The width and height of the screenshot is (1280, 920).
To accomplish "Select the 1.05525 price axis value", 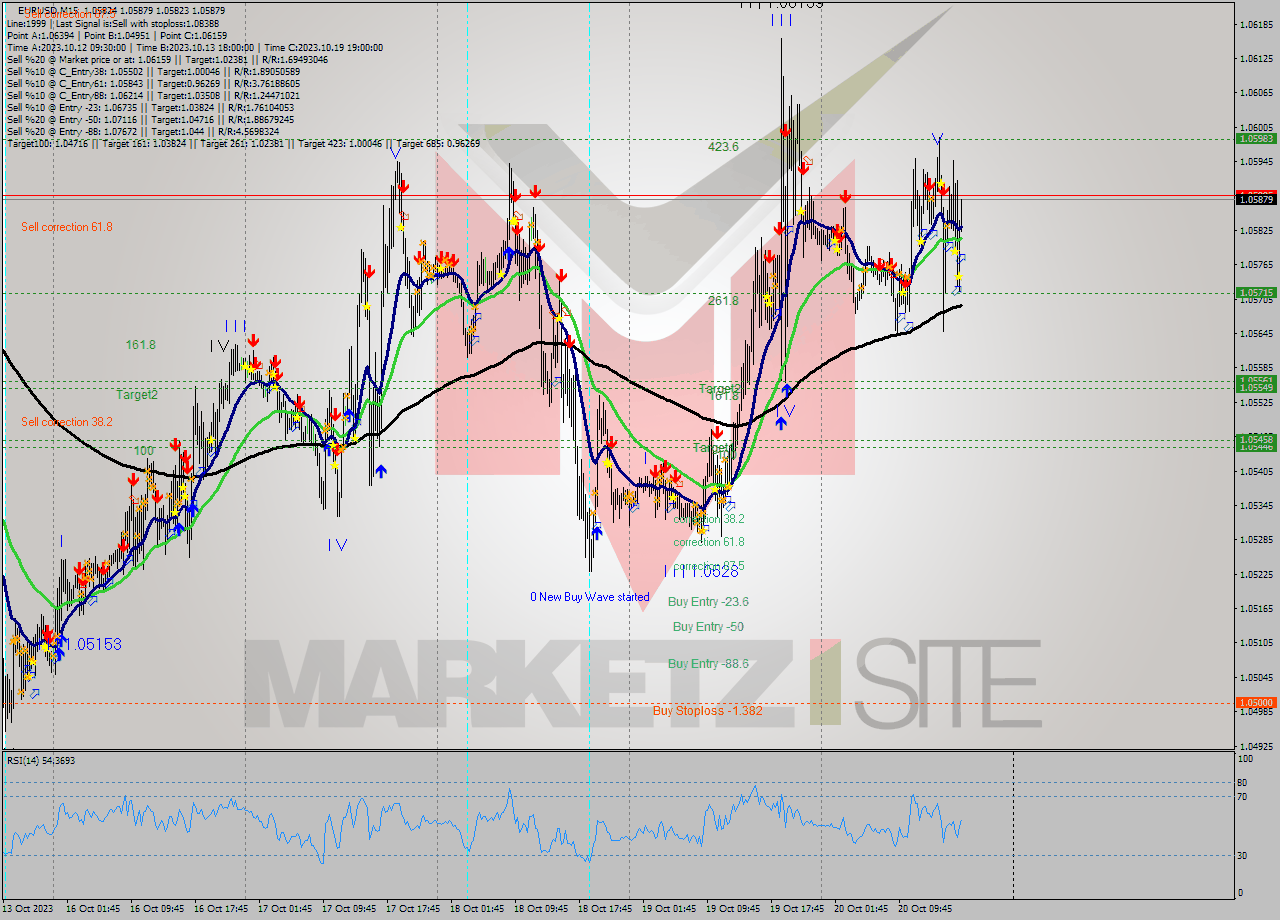I will tap(1255, 403).
